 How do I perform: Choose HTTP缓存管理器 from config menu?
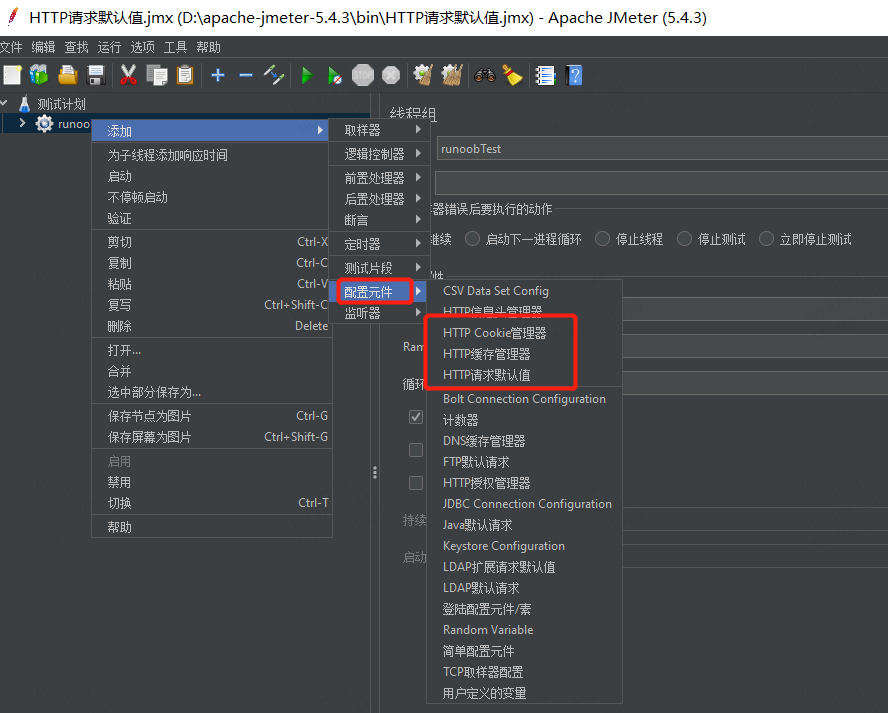pos(524,354)
